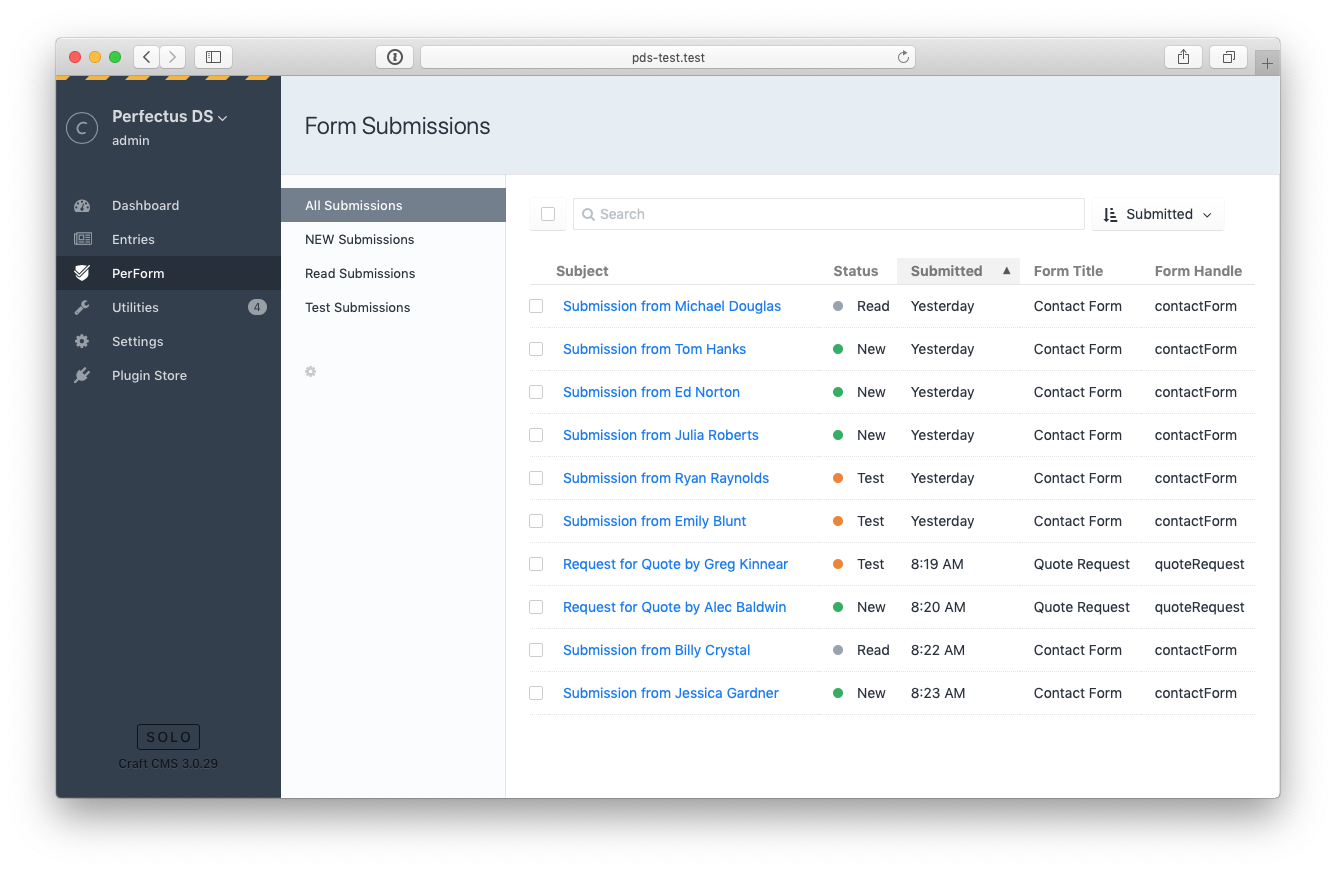1336x872 pixels.
Task: Switch to NEW Submissions source
Action: tap(360, 240)
